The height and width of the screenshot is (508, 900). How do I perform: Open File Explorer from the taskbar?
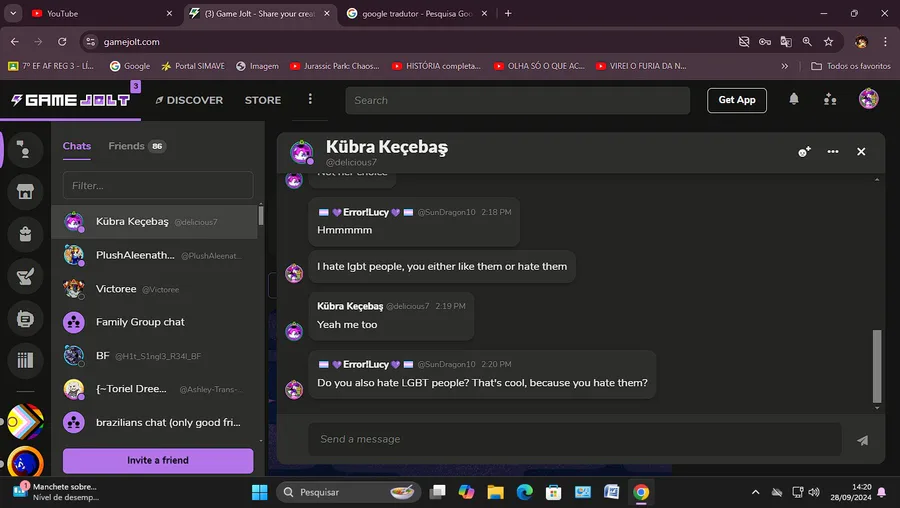coord(495,492)
